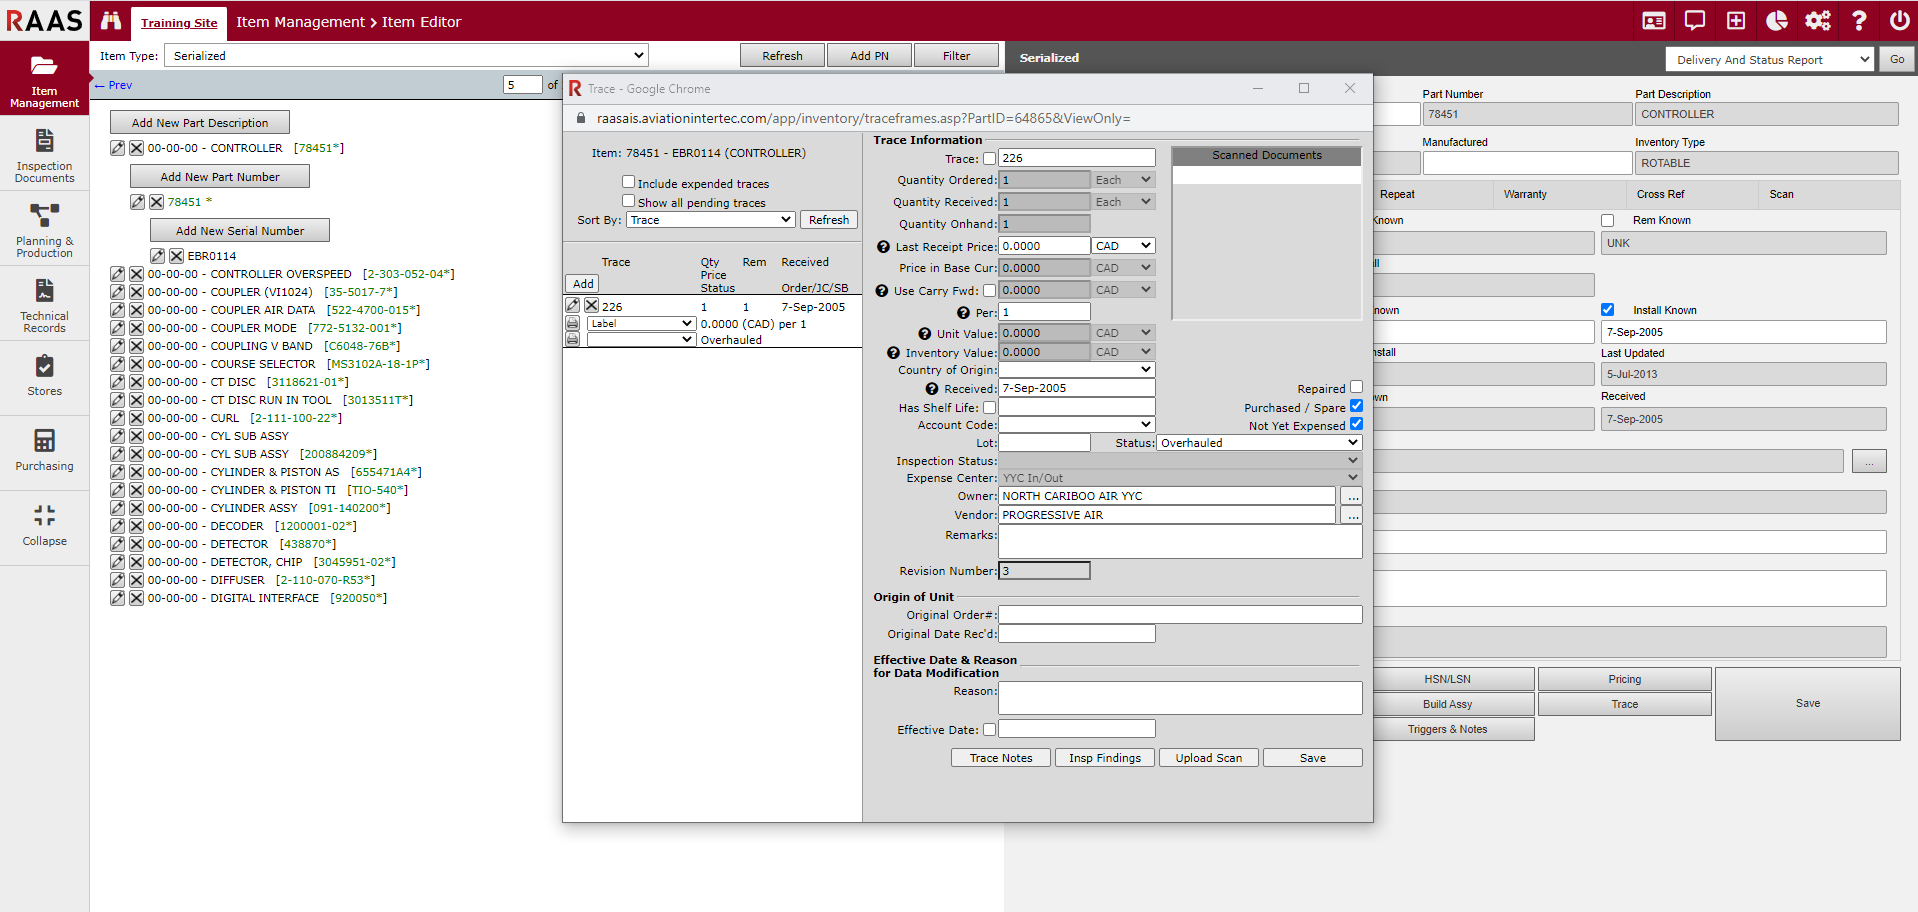The width and height of the screenshot is (1918, 912).
Task: Click the binoculars search icon
Action: click(111, 21)
